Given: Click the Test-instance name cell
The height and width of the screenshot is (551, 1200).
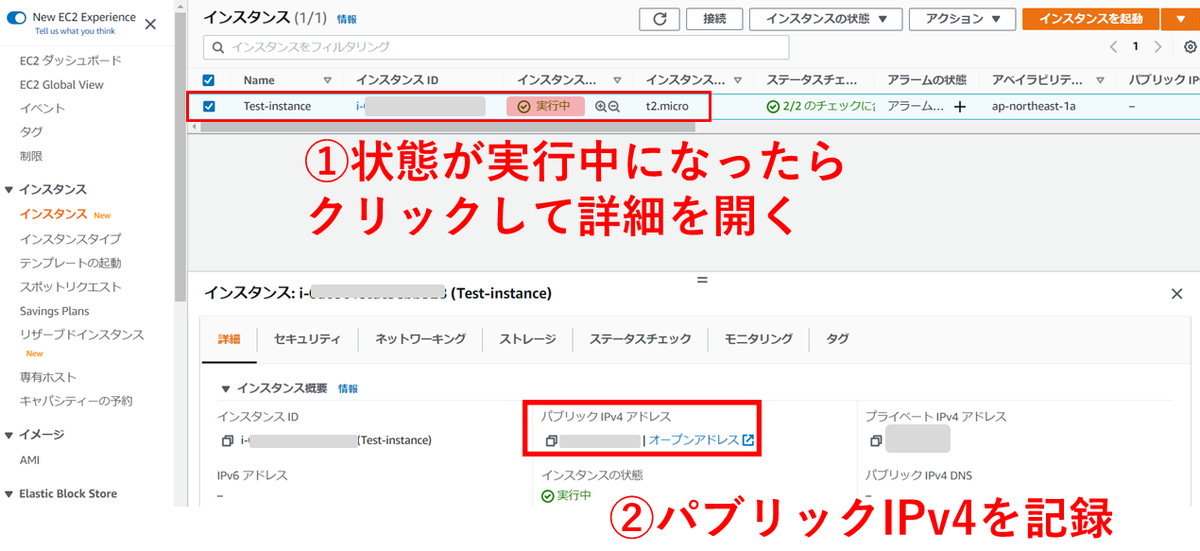Looking at the screenshot, I should (x=277, y=106).
